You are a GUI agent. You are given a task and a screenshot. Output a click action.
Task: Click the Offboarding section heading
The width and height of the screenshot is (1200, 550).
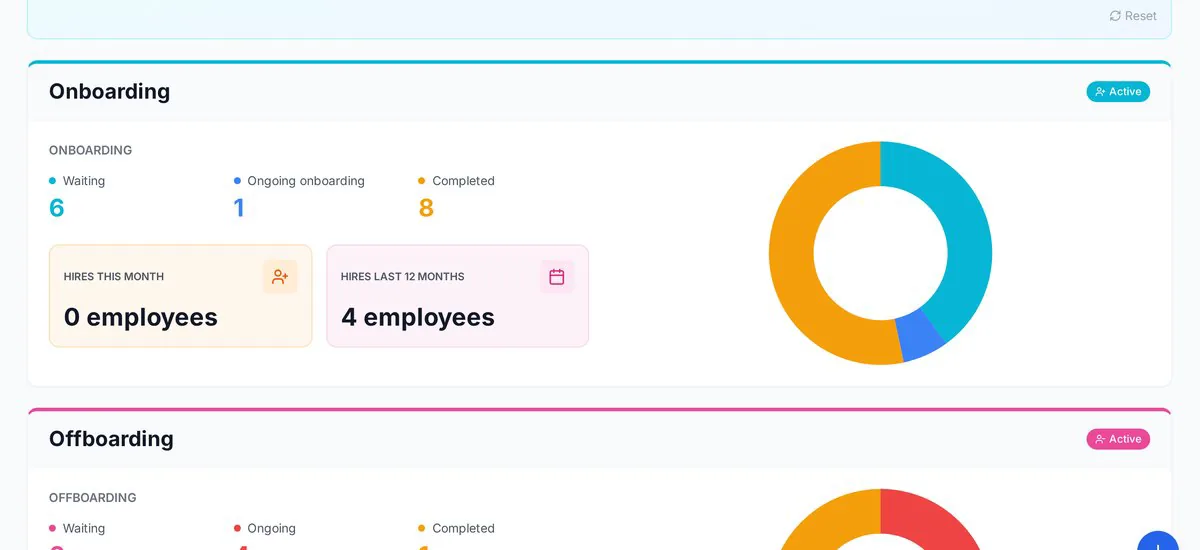click(x=111, y=439)
